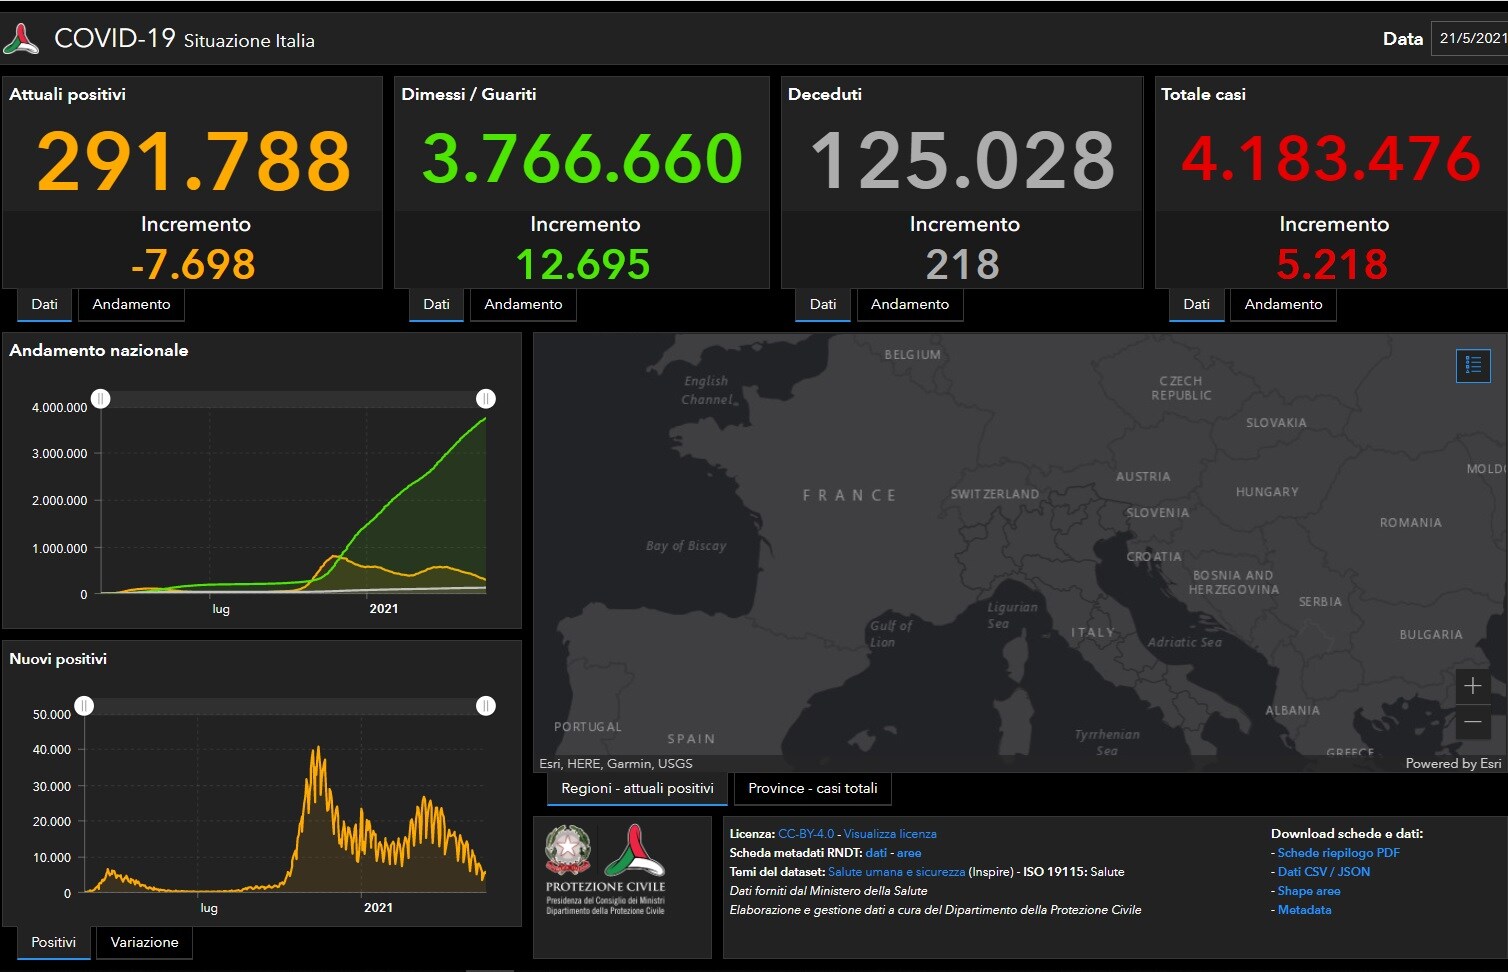Image resolution: width=1508 pixels, height=972 pixels.
Task: Click the Italian Republic emblem
Action: tap(568, 850)
